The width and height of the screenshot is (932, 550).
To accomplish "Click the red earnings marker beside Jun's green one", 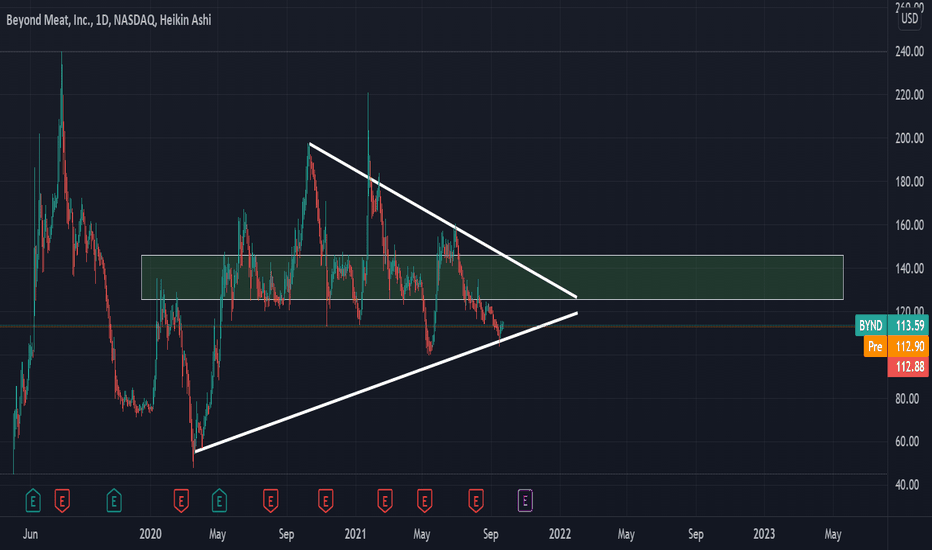I will point(62,501).
